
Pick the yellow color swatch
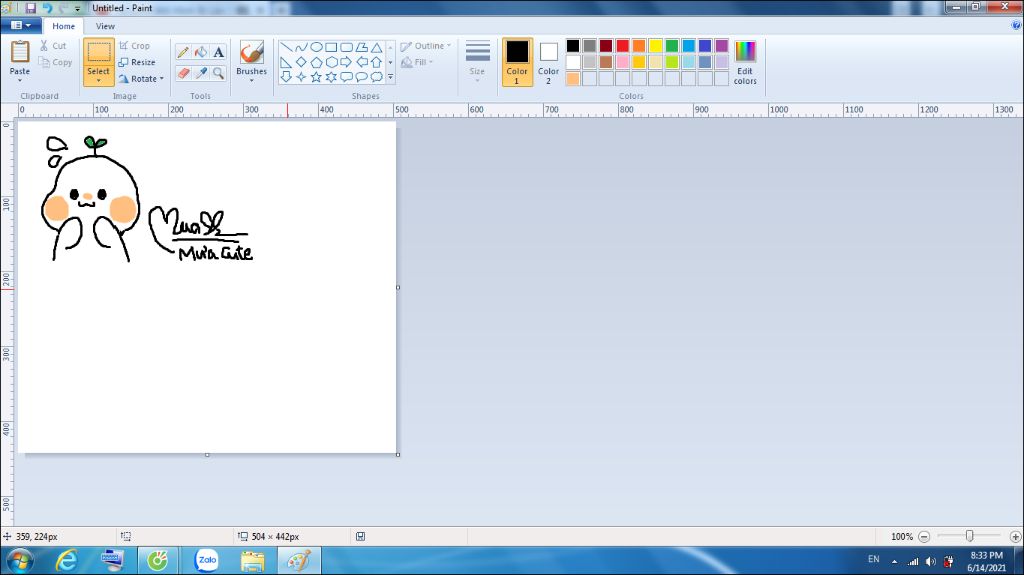pos(656,46)
